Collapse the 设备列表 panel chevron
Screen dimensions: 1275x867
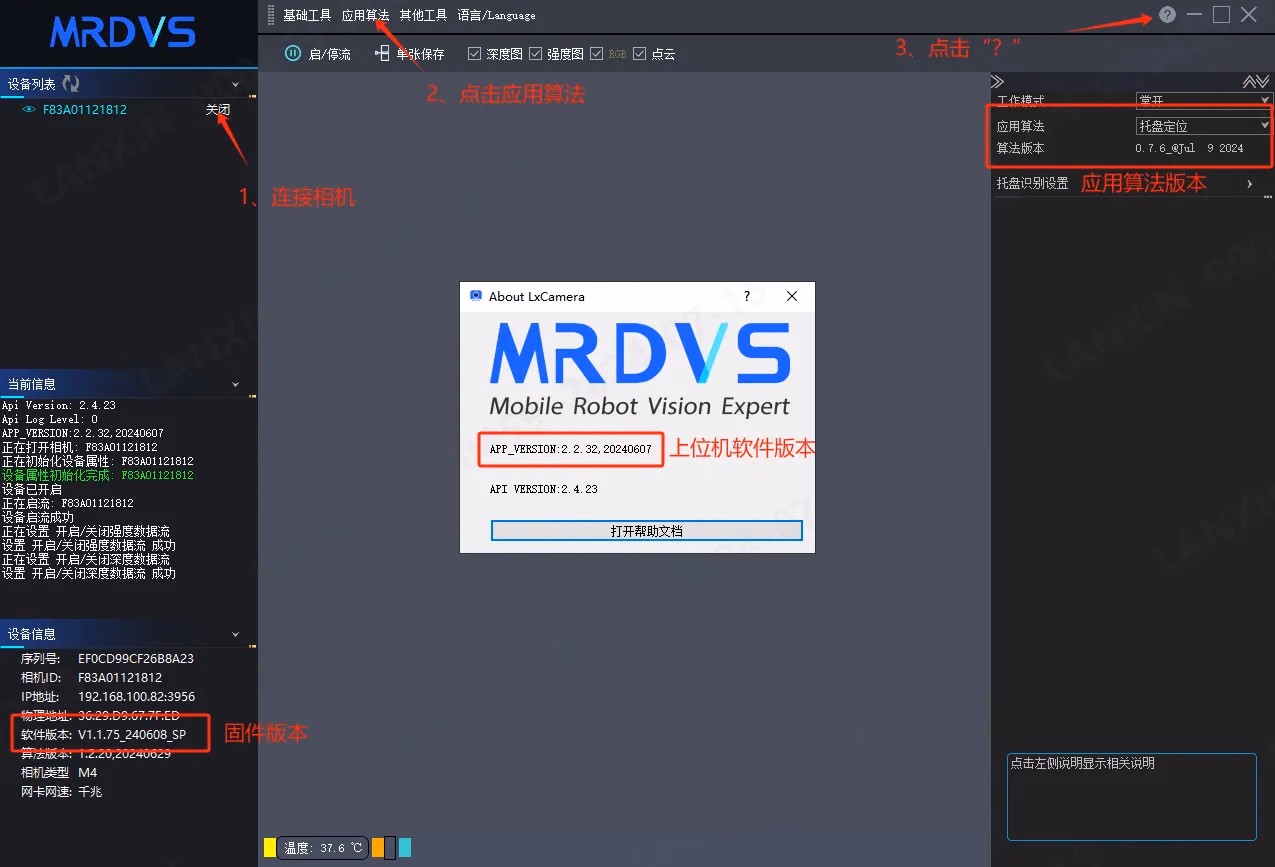(236, 85)
